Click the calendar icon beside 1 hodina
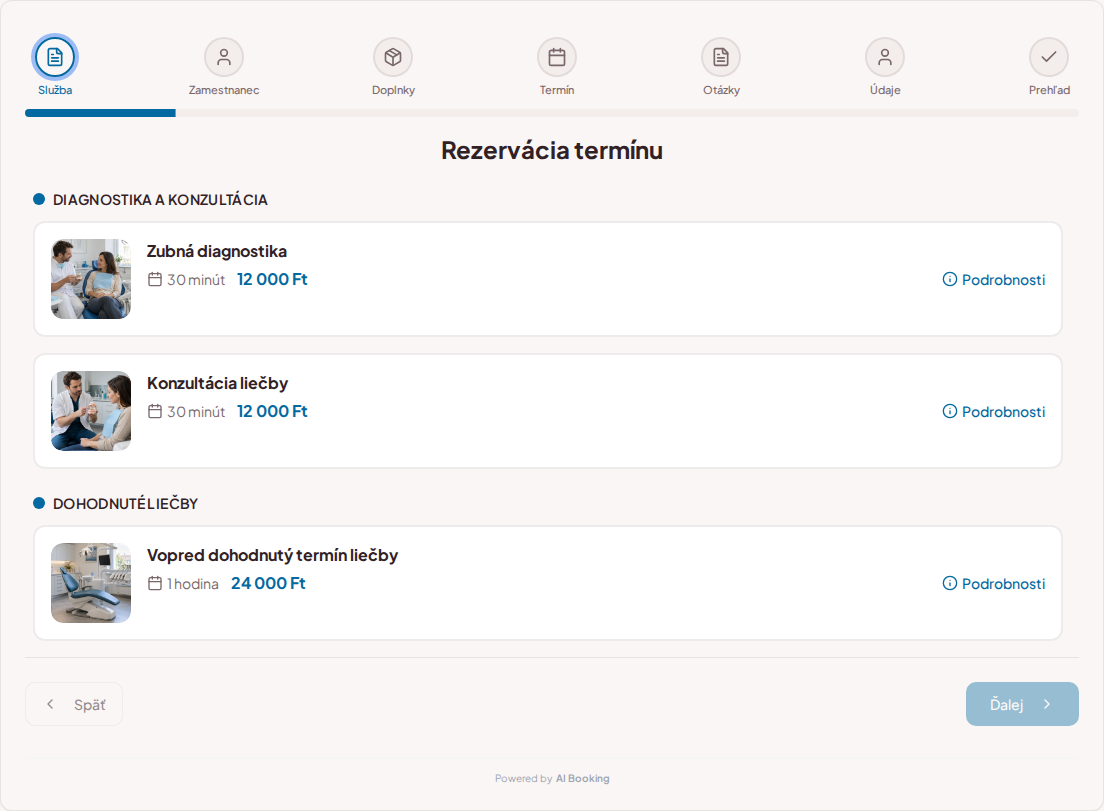1104x811 pixels. [155, 584]
